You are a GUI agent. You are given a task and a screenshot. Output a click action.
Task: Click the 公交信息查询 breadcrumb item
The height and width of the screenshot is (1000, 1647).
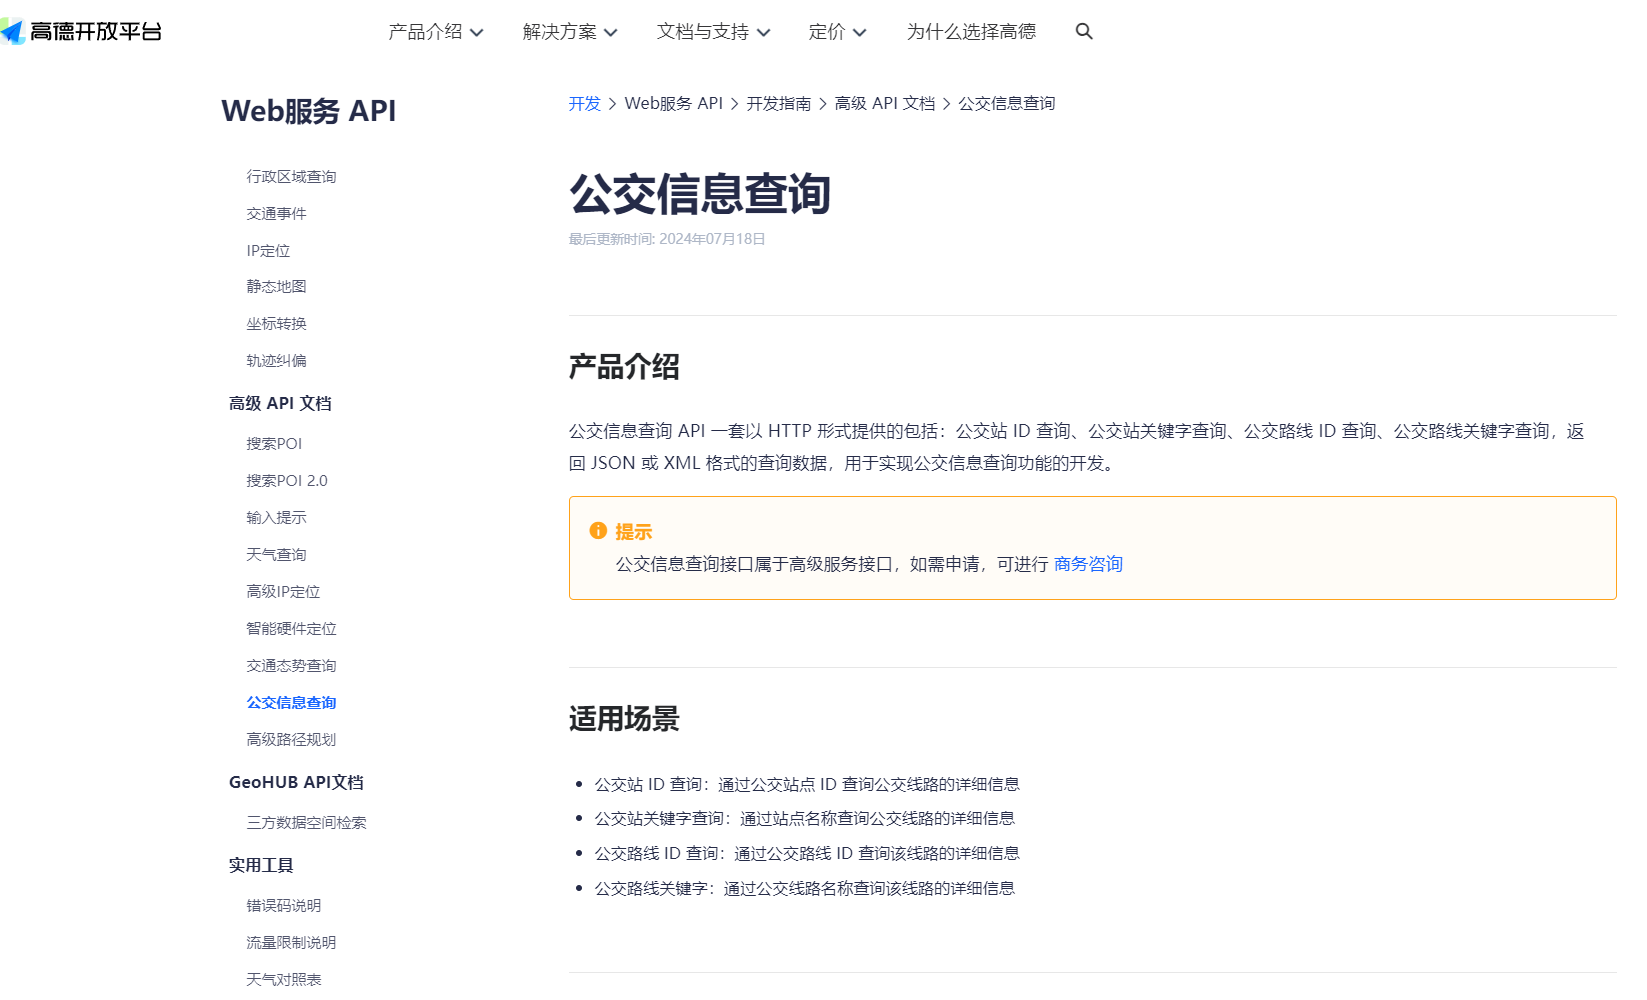pyautogui.click(x=1007, y=104)
